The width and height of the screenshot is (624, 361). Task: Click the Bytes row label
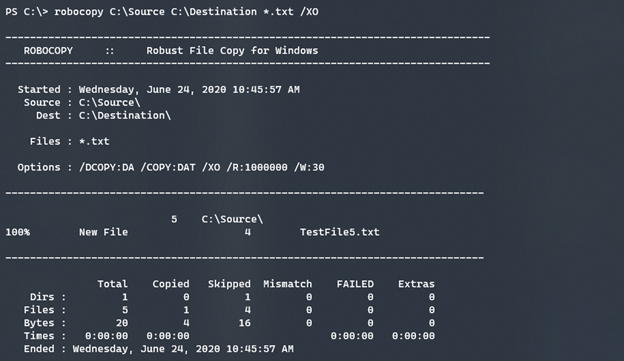39,323
